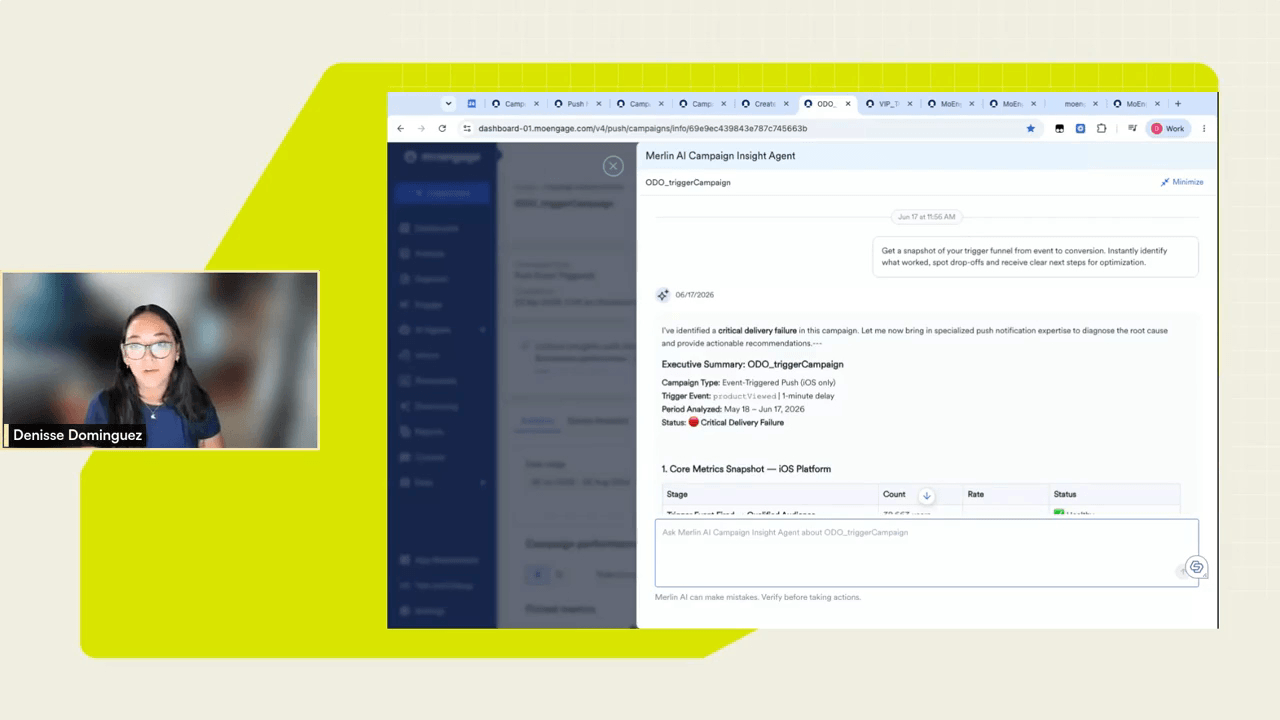Close the VIP_T browser tab
Screen dimensions: 1280x720
click(910, 104)
